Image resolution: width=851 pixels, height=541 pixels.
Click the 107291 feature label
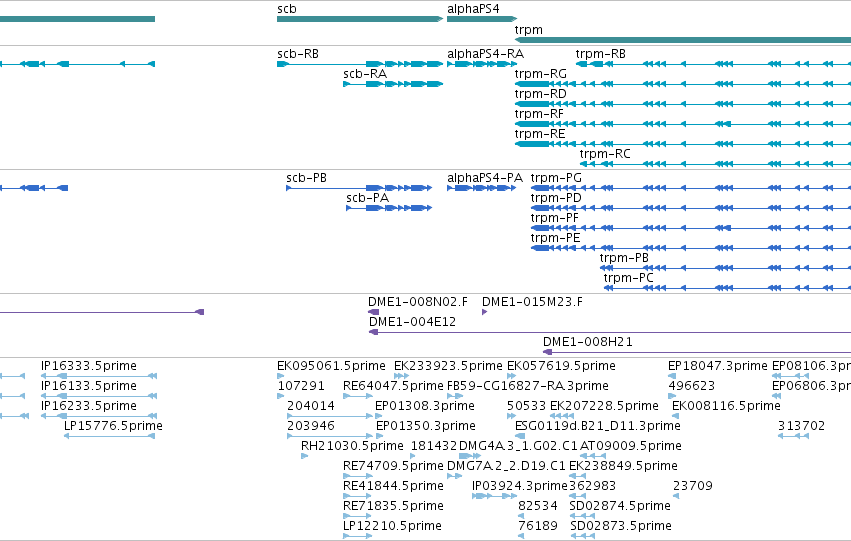coord(301,386)
